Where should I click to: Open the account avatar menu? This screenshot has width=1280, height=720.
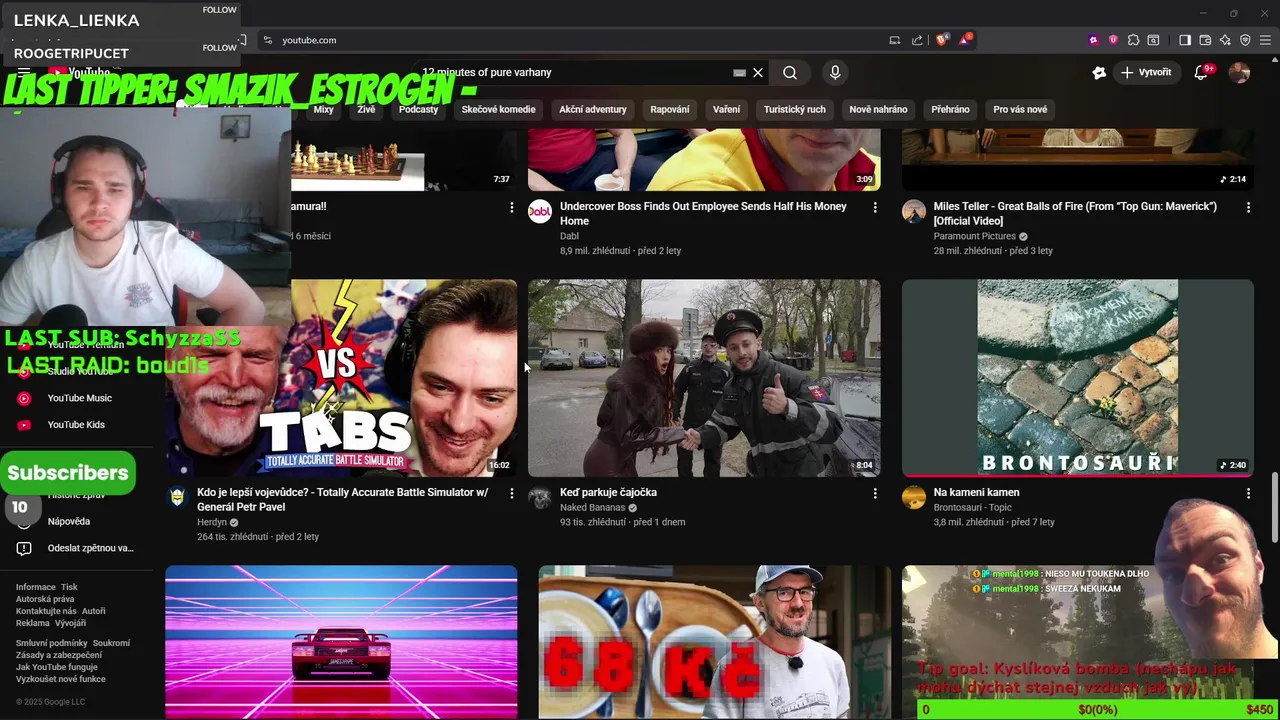[x=1239, y=72]
